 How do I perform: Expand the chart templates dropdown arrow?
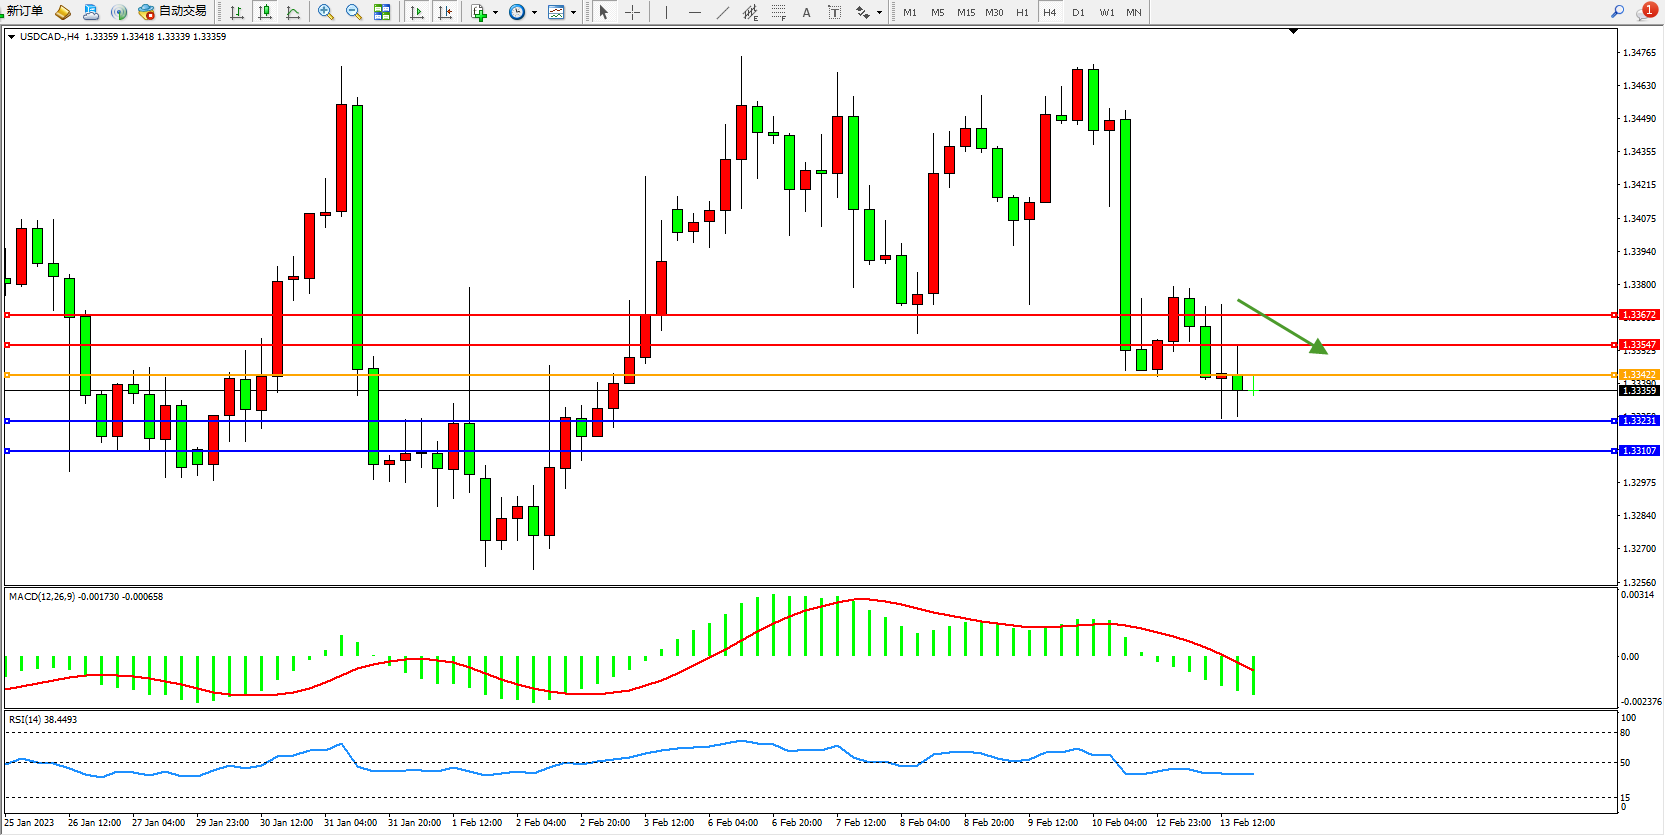(x=573, y=13)
